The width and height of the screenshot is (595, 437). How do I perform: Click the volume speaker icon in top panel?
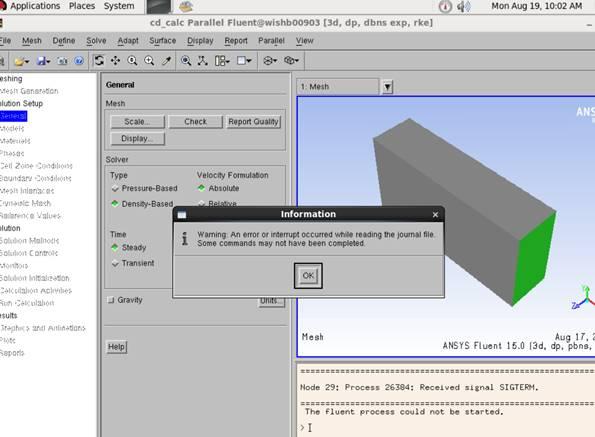pos(463,6)
